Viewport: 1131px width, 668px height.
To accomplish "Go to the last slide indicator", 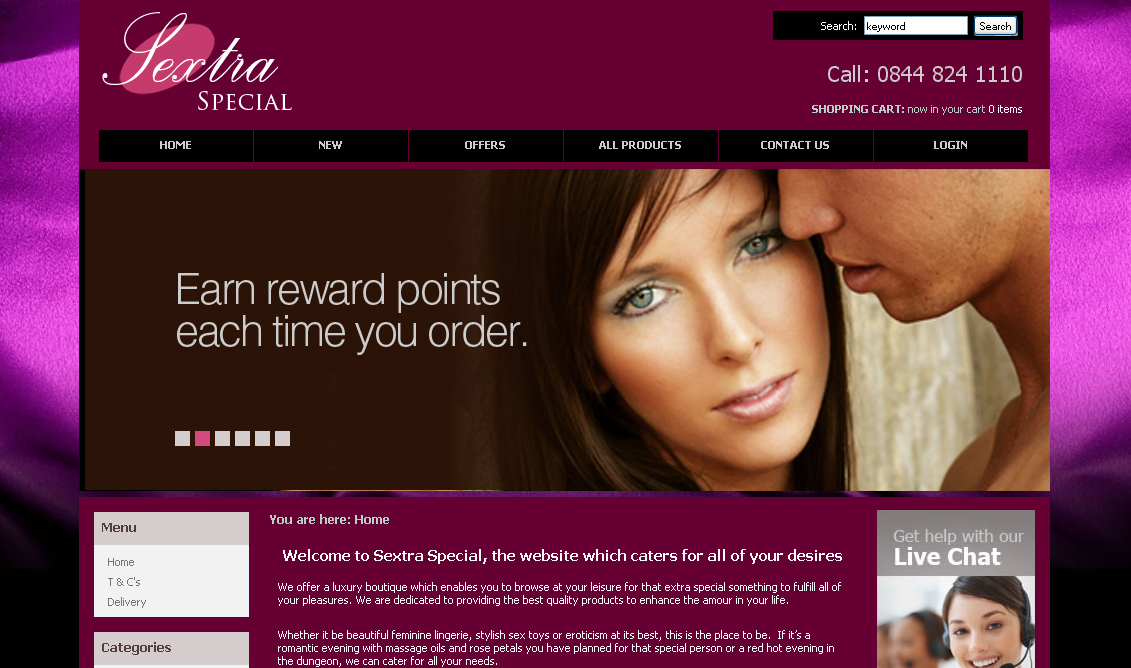I will [282, 438].
